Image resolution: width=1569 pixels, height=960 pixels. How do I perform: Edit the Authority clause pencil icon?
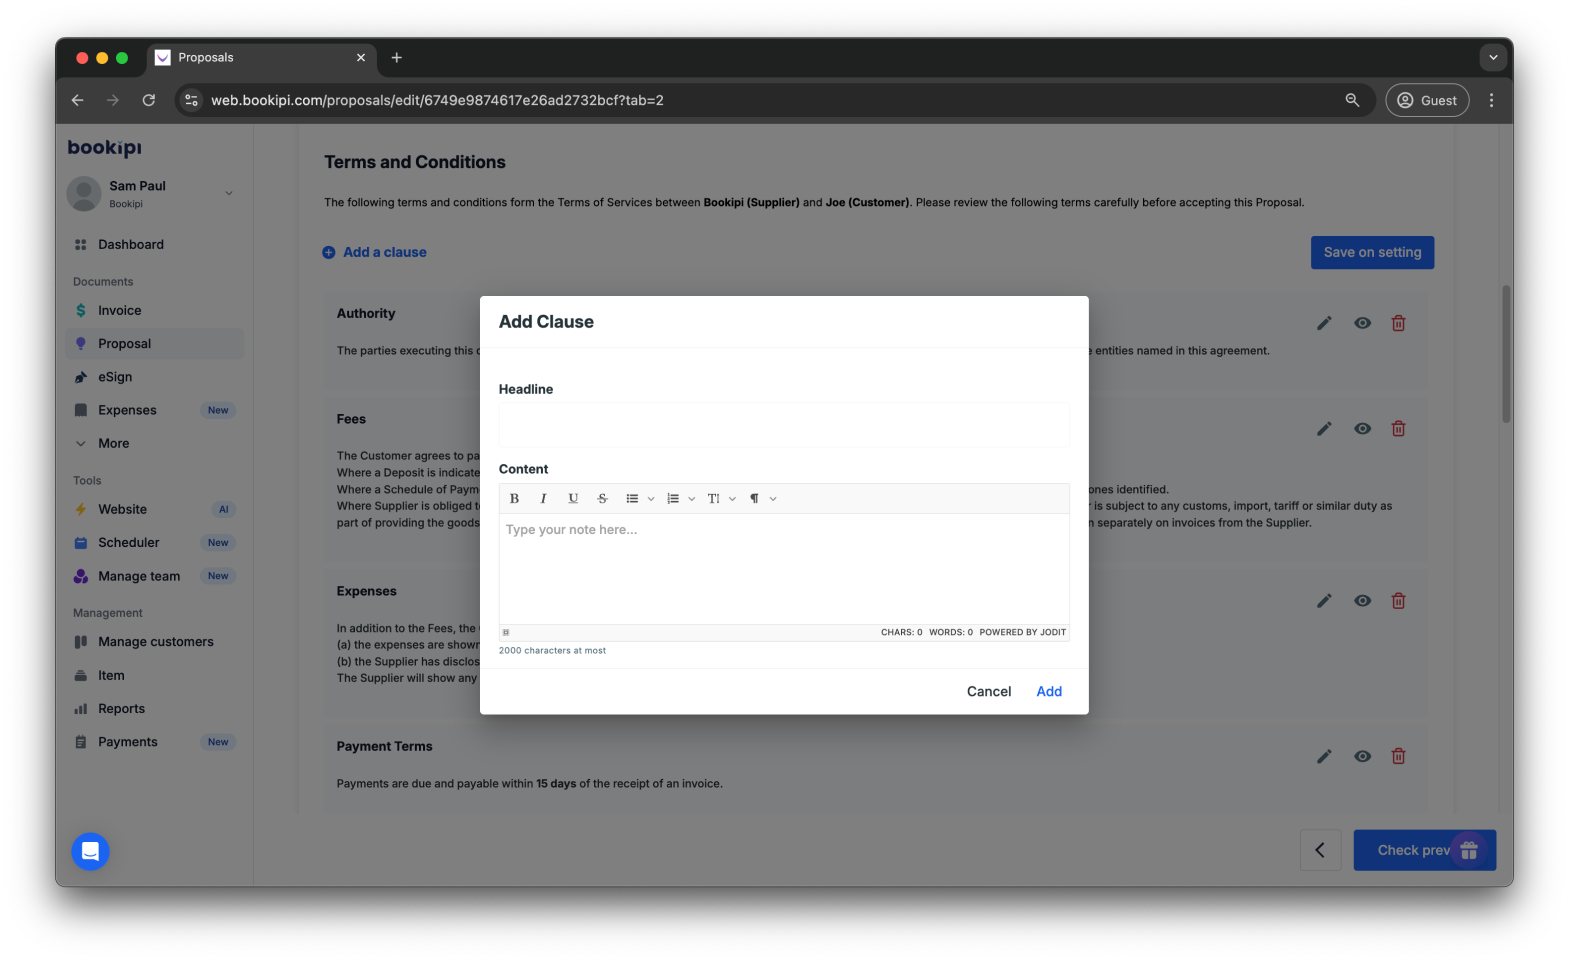(1324, 323)
